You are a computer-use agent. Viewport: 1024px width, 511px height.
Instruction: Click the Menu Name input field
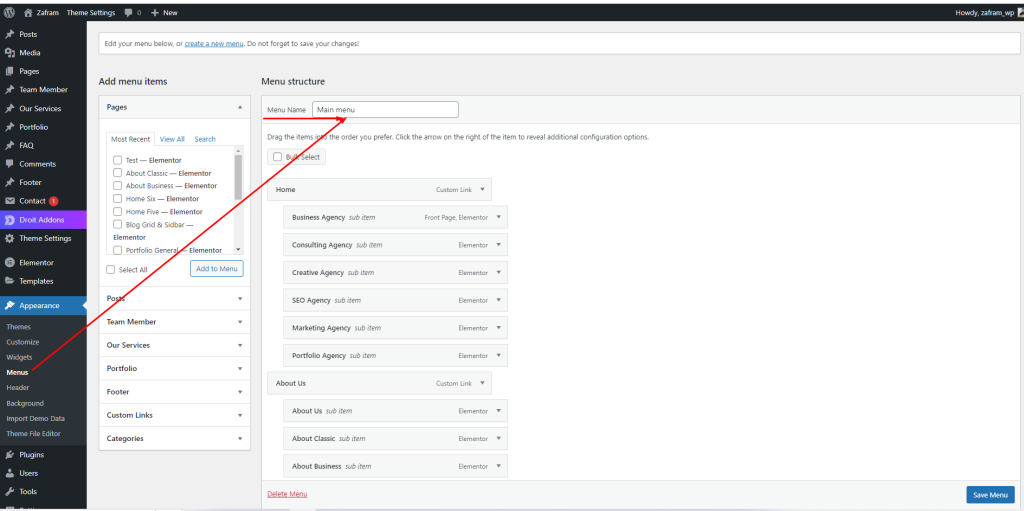click(385, 109)
